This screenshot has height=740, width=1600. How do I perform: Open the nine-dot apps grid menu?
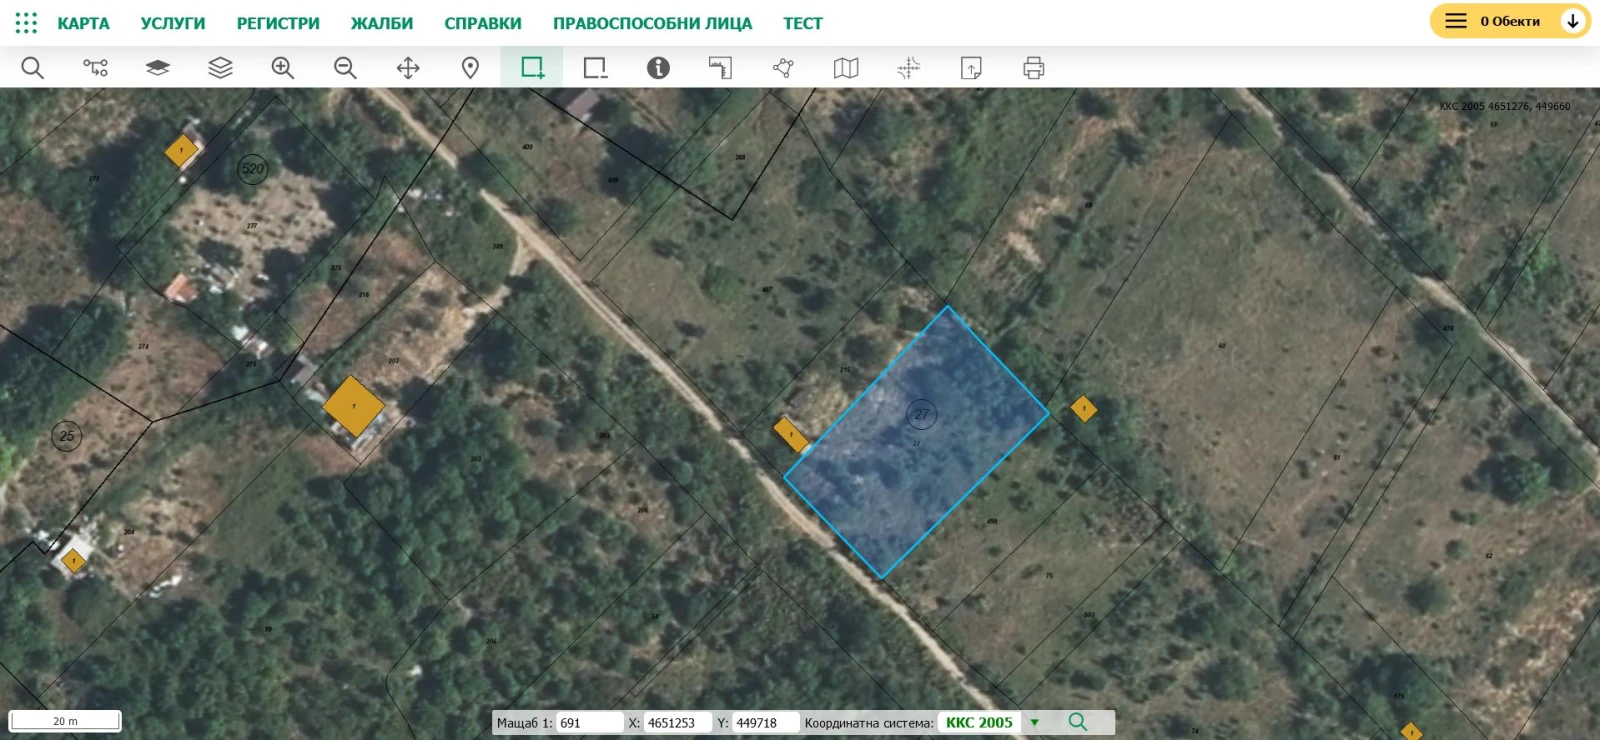(26, 22)
